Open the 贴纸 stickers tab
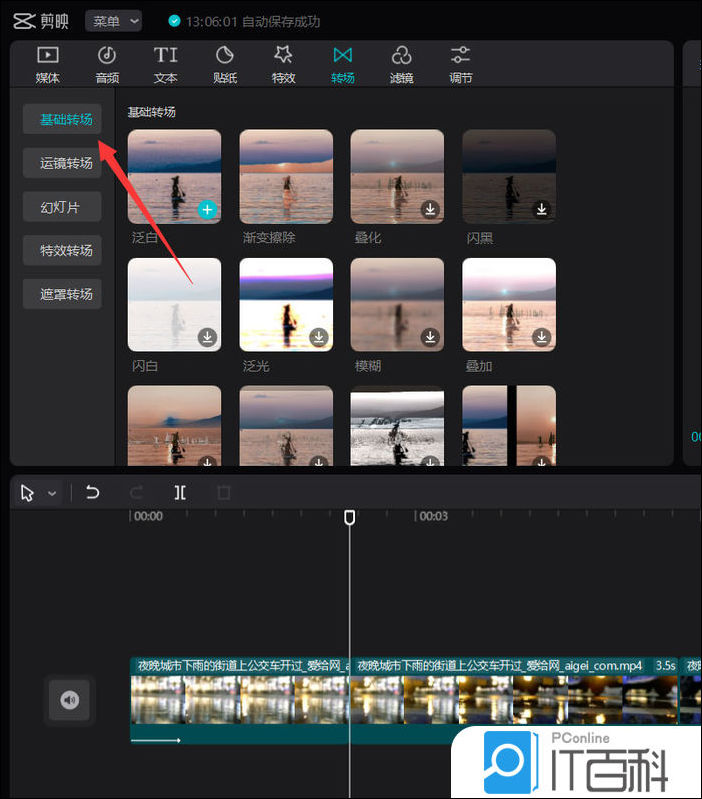The image size is (702, 799). click(x=225, y=65)
